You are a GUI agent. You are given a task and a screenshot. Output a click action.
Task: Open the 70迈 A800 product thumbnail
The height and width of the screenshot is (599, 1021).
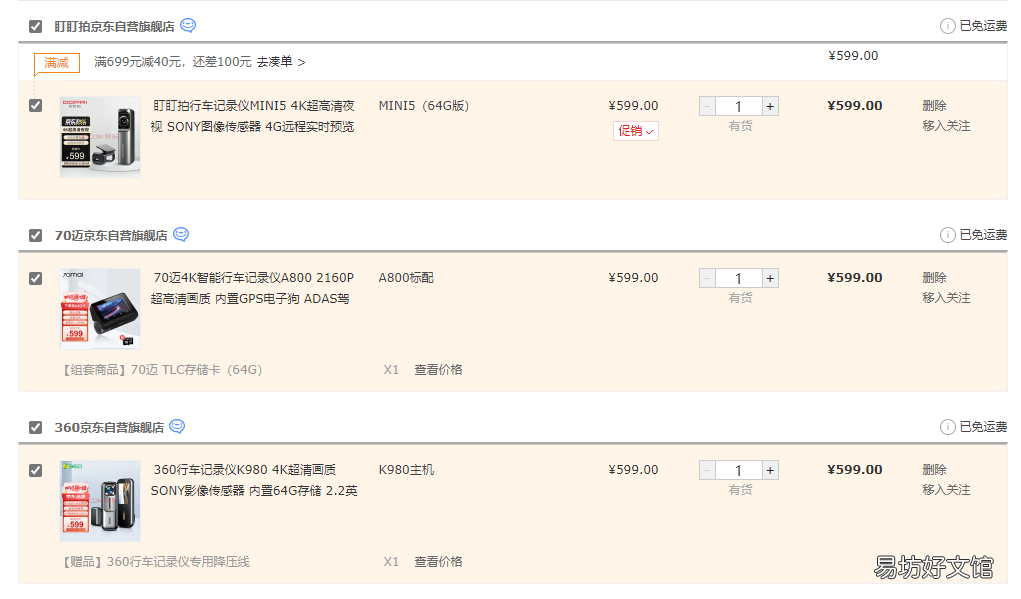coord(100,309)
